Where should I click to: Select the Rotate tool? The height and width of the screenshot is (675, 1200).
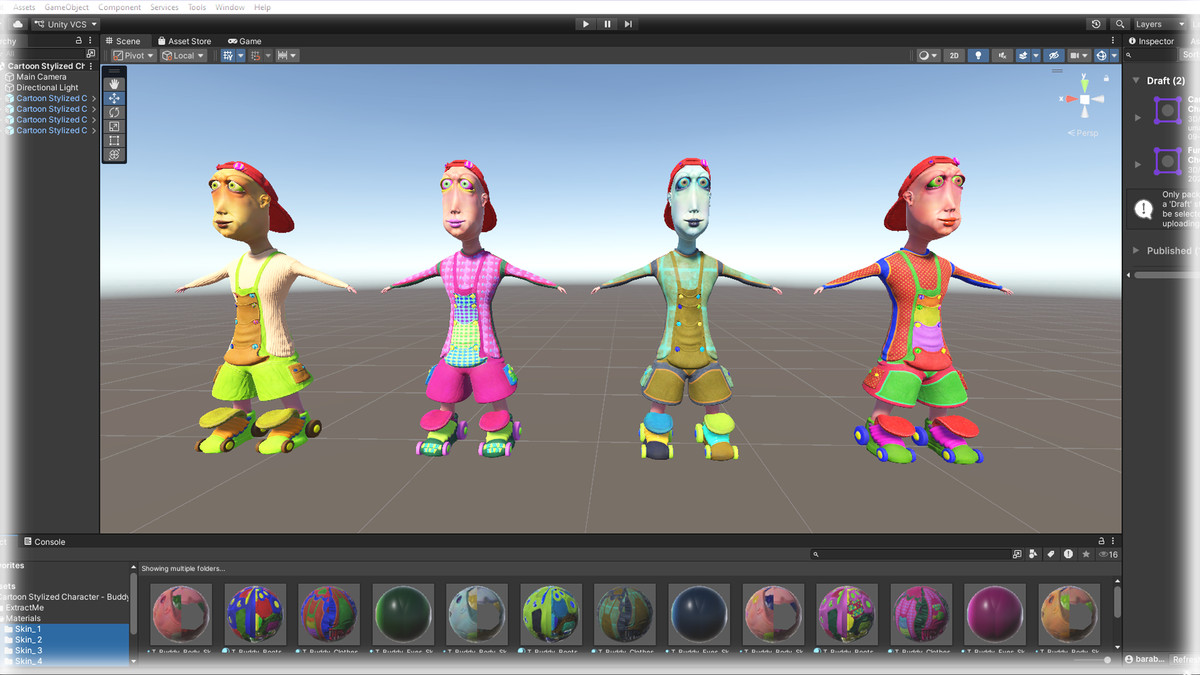[x=114, y=112]
